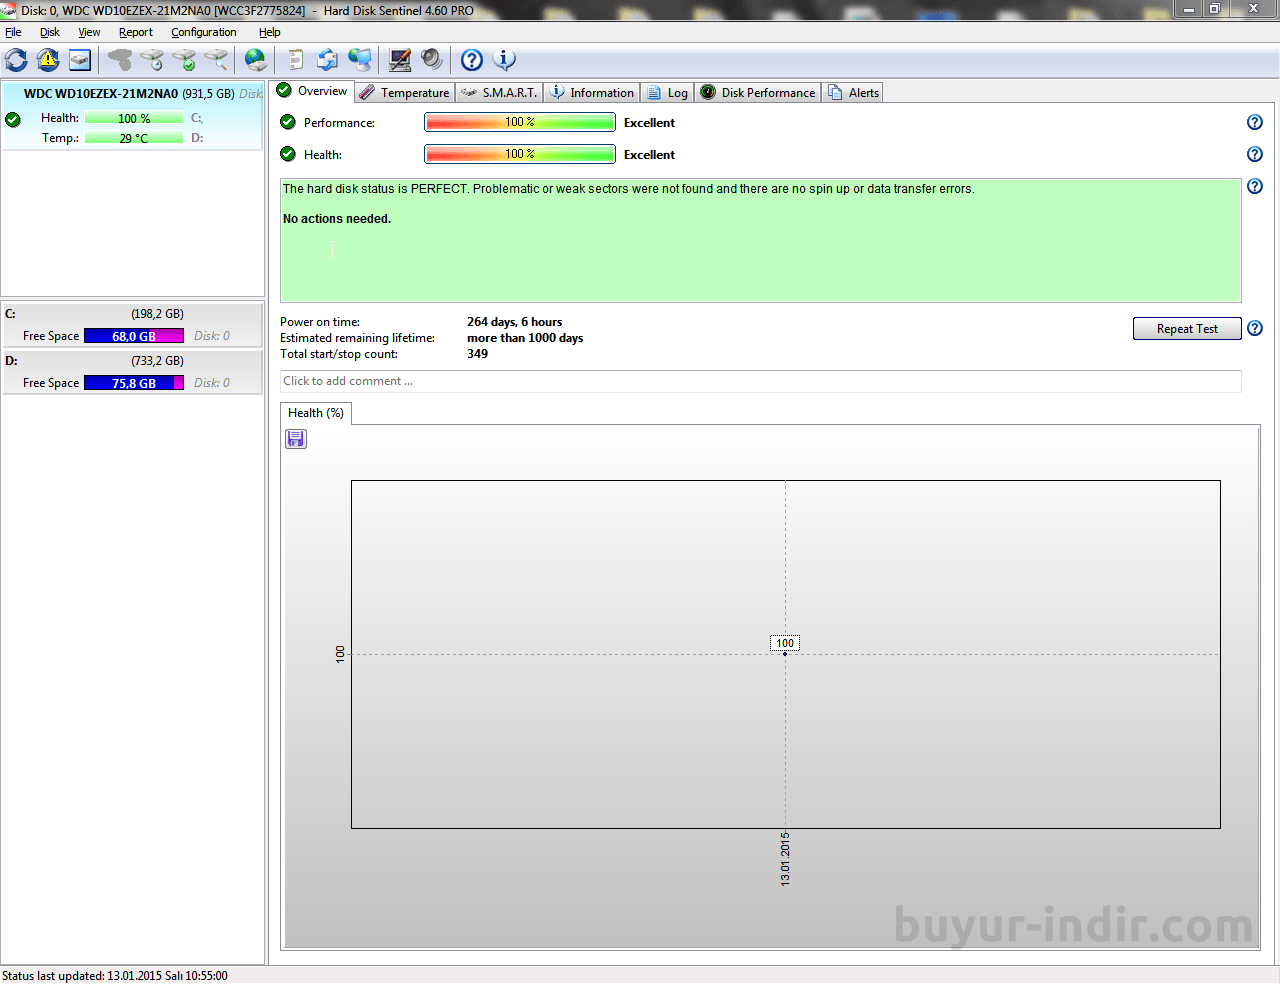Click the help icon beside Health row
Image resolution: width=1280 pixels, height=984 pixels.
point(1255,154)
